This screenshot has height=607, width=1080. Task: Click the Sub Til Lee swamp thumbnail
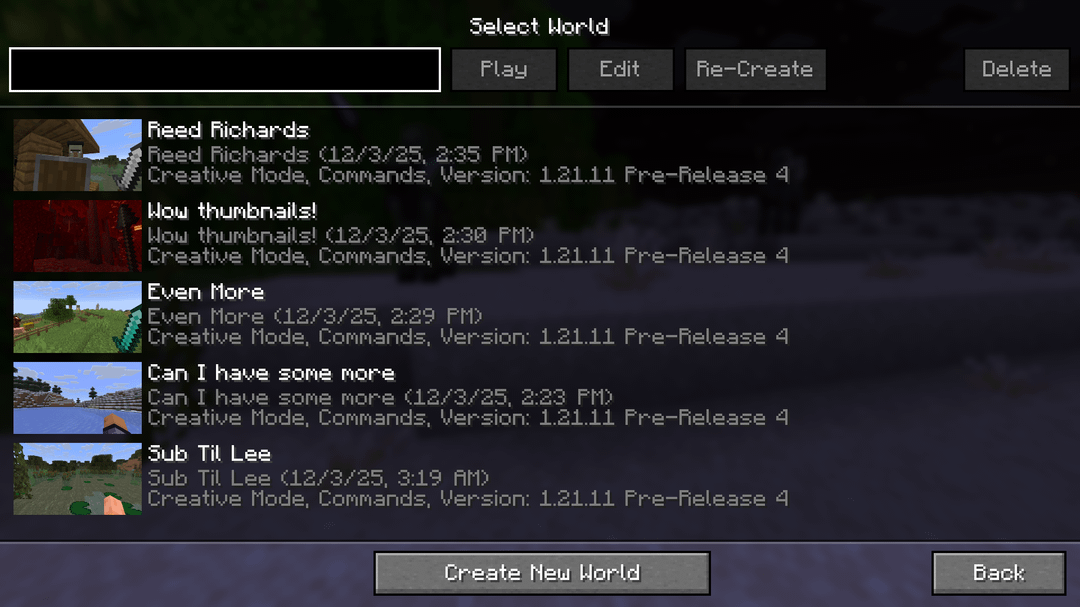[77, 478]
